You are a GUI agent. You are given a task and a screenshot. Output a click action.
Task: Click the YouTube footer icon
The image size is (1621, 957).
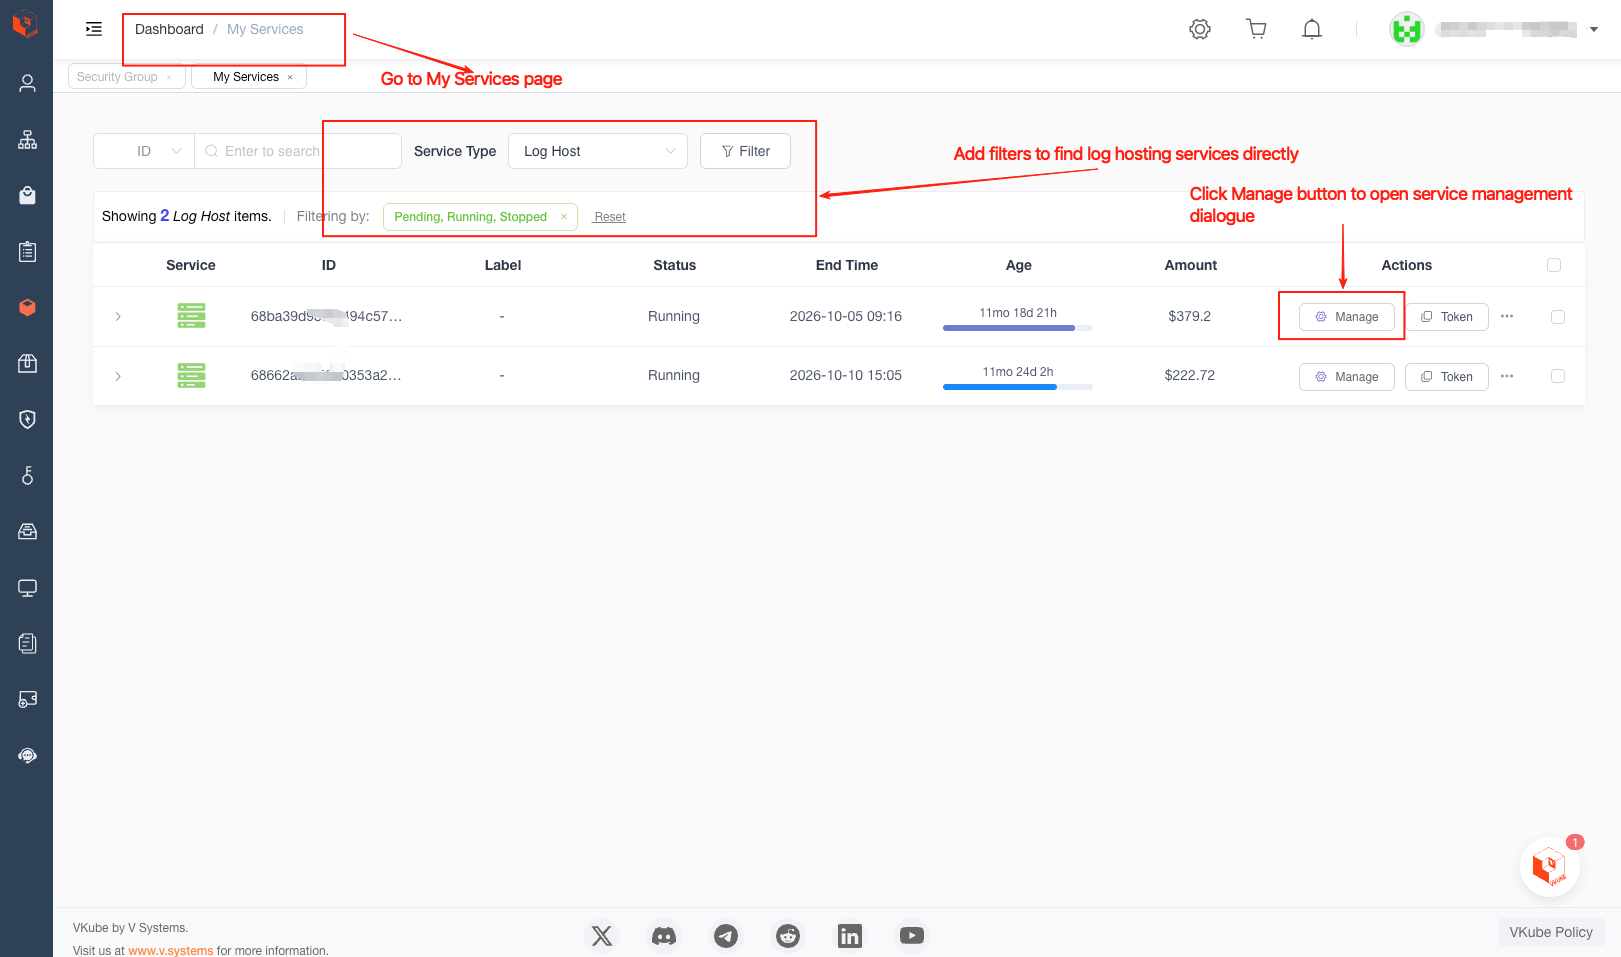(911, 935)
